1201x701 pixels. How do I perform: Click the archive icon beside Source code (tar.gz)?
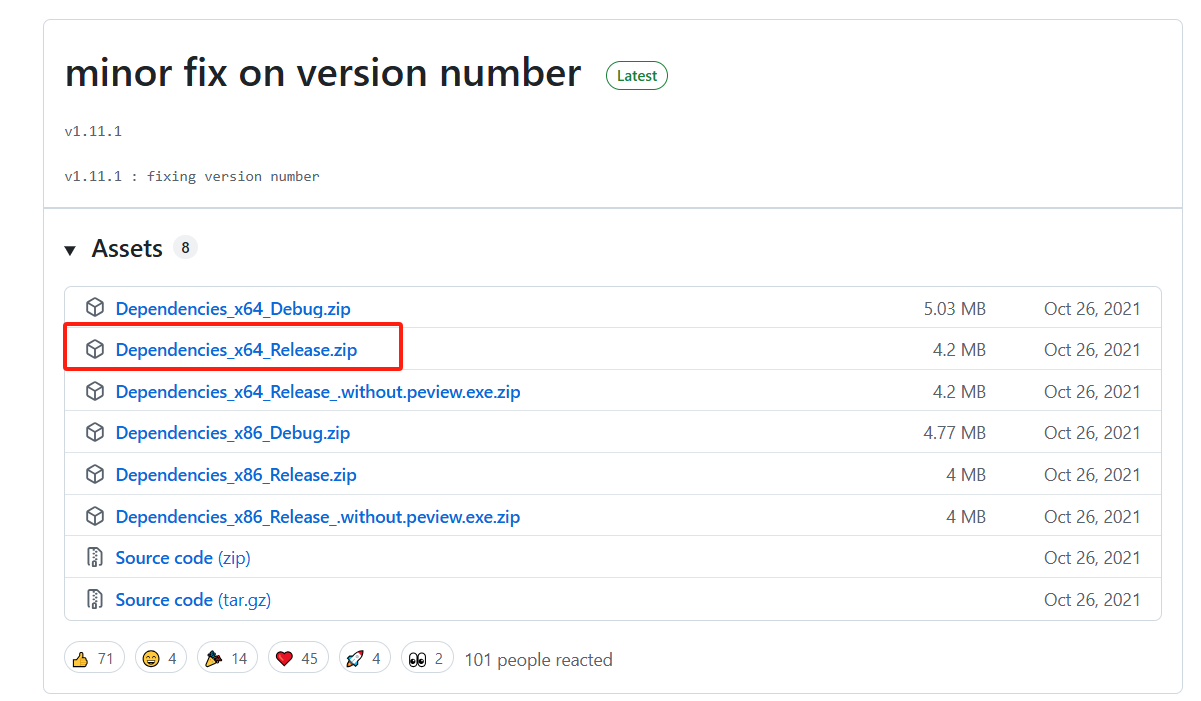click(x=95, y=599)
